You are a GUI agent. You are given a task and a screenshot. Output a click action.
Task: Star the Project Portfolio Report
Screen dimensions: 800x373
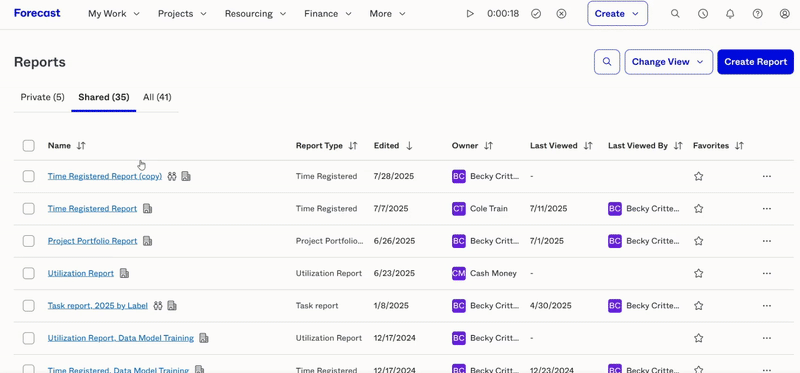pos(698,241)
